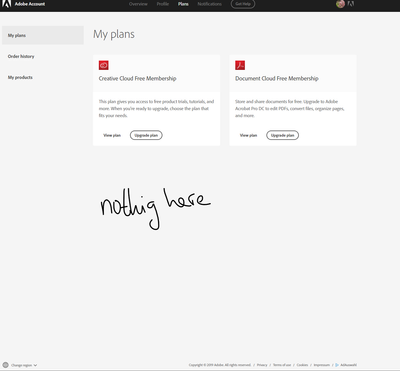
Task: Open the Terms of use link
Action: [282, 365]
